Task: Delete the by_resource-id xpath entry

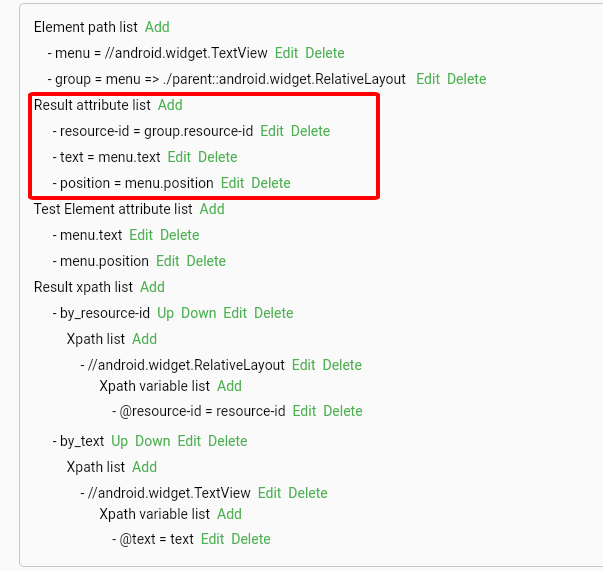Action: coord(273,313)
